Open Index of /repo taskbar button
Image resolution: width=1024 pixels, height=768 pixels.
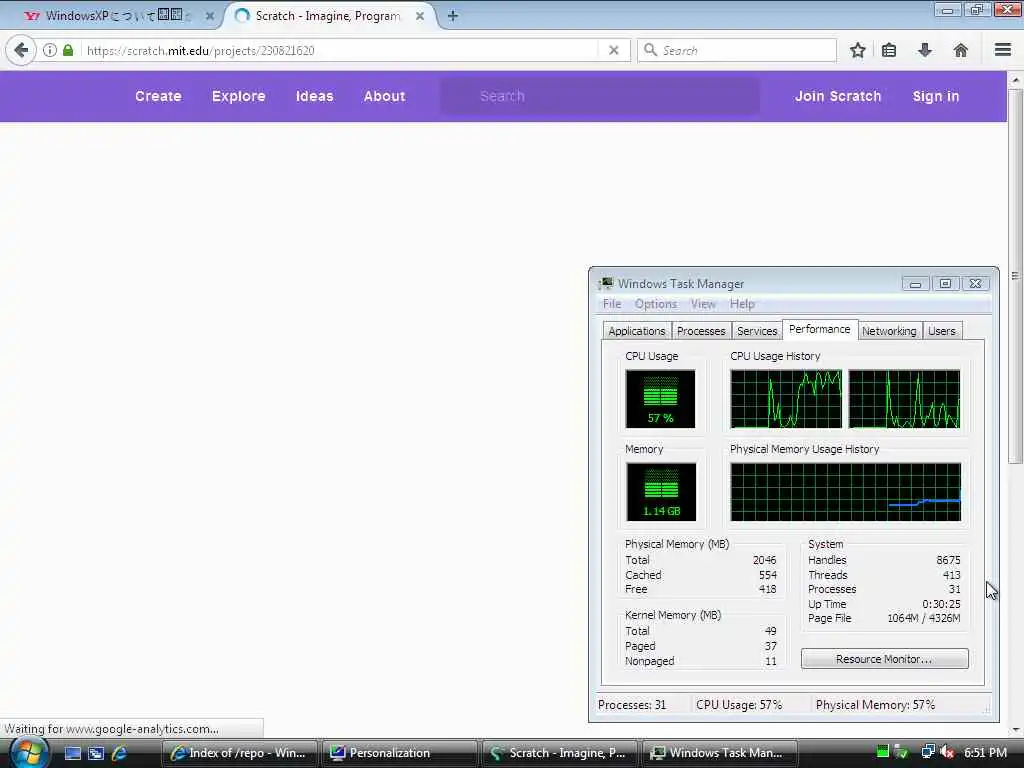click(239, 753)
